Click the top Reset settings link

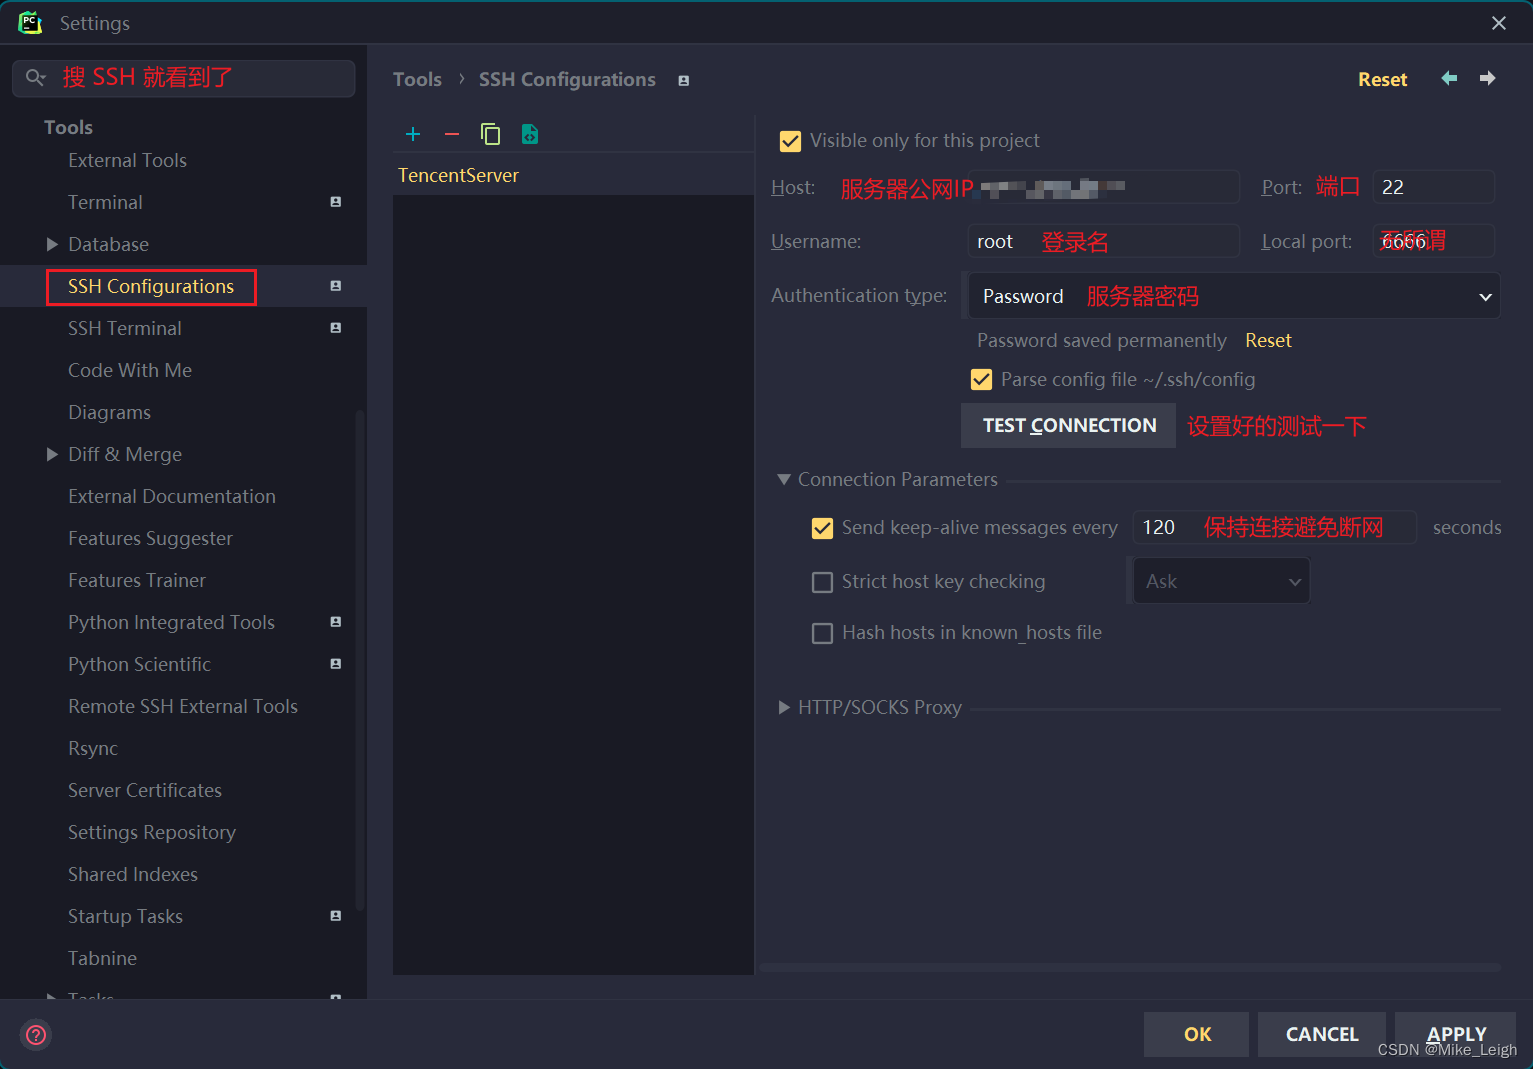pos(1382,79)
